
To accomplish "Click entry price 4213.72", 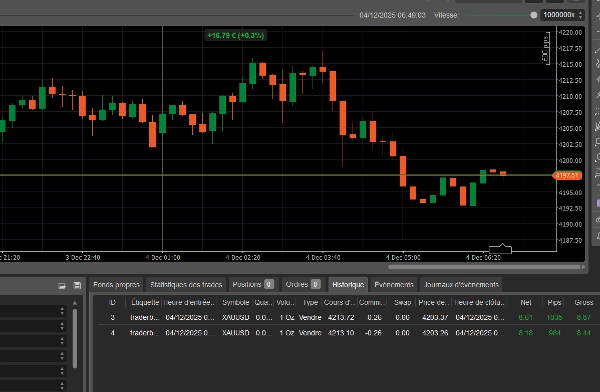I will point(341,318).
